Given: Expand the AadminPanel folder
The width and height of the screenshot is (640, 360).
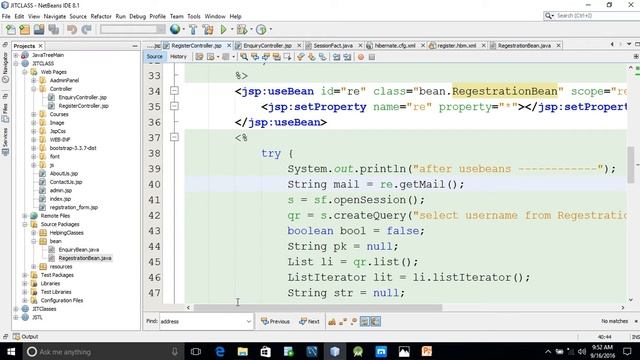Looking at the screenshot, I should pyautogui.click(x=34, y=80).
